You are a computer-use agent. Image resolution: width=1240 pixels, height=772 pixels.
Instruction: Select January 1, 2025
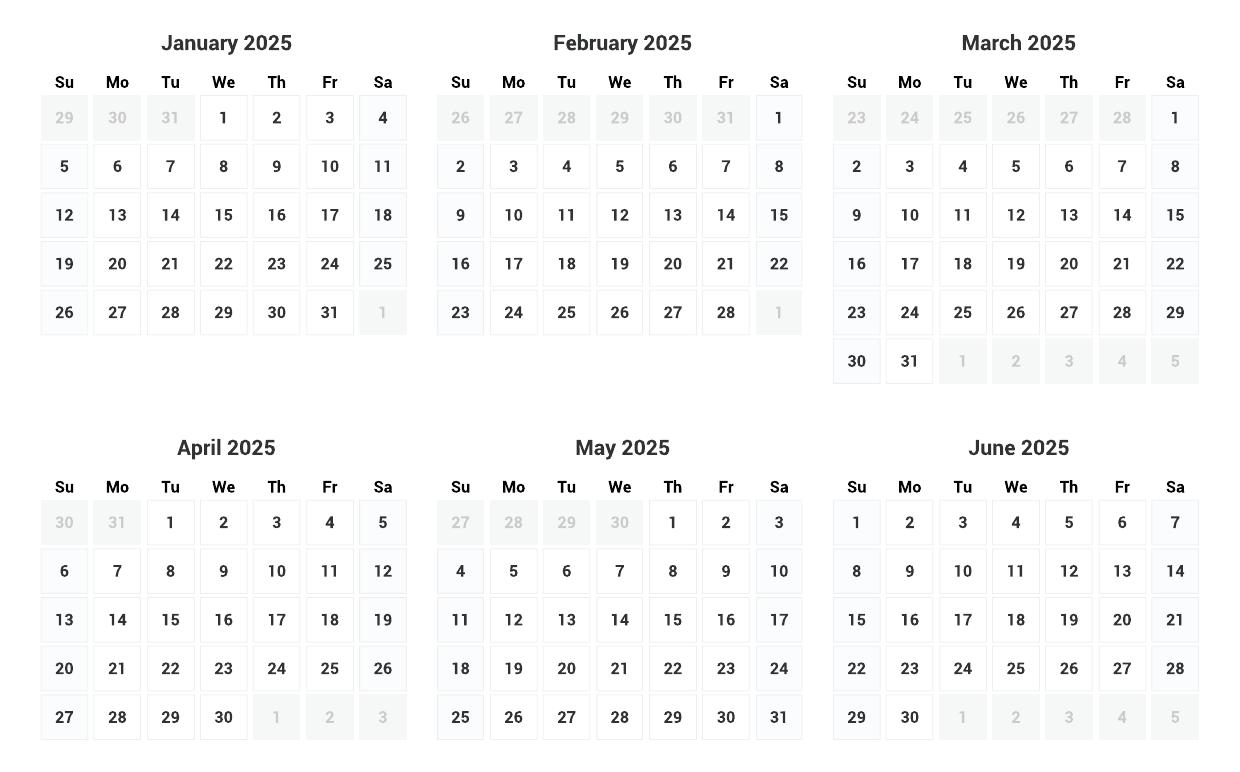click(x=223, y=118)
